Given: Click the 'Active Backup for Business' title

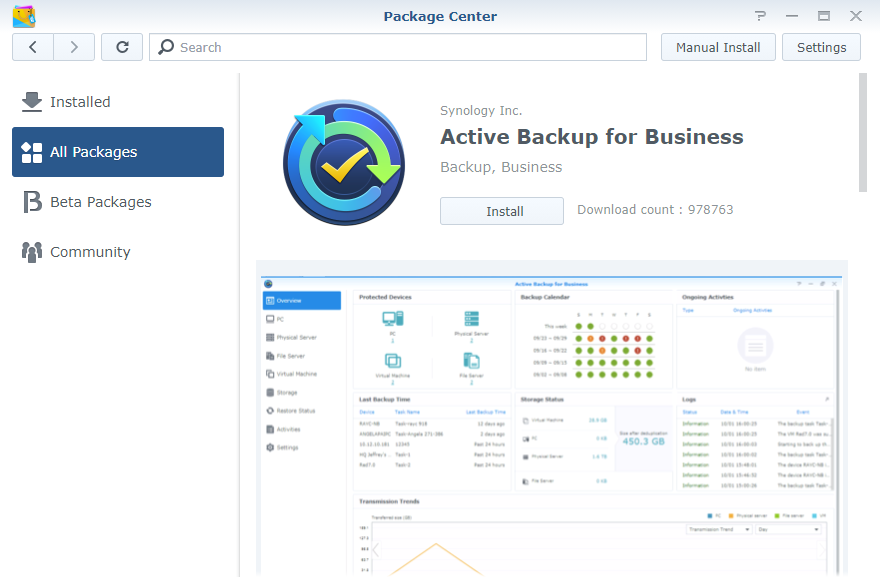Looking at the screenshot, I should tap(592, 137).
